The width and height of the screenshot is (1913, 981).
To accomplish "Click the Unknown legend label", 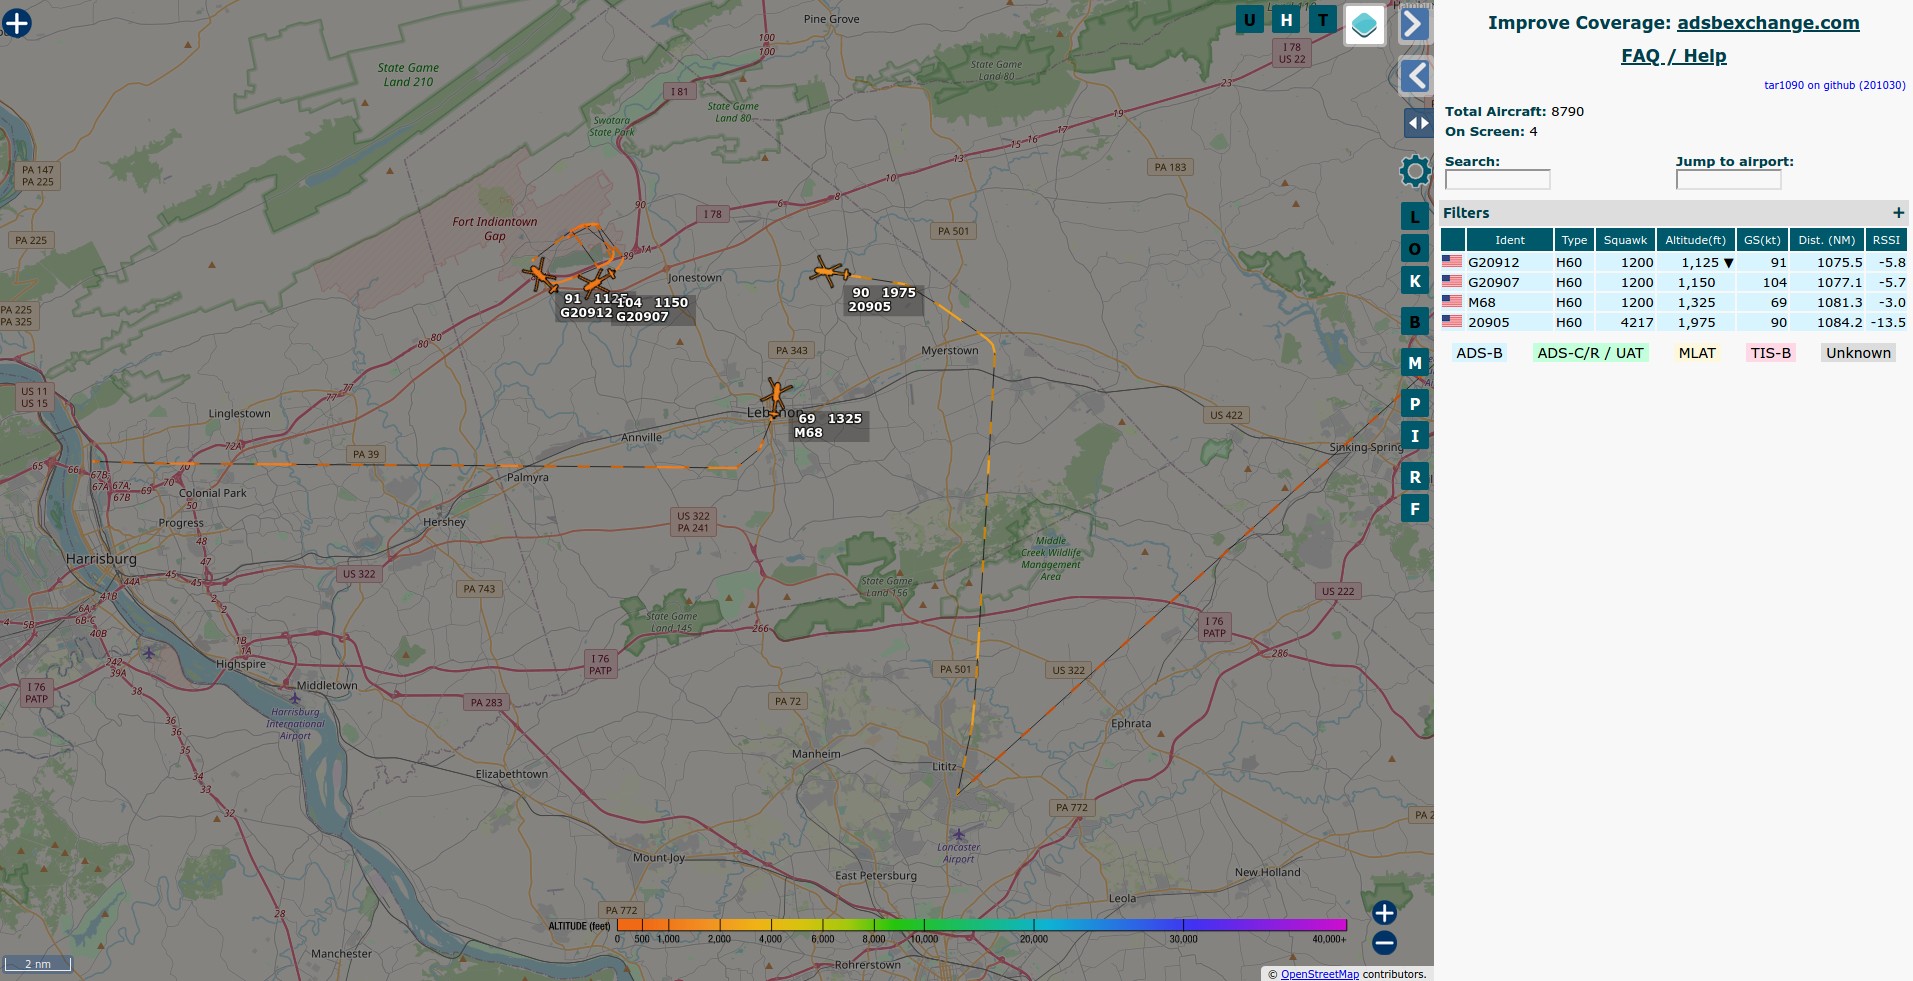I will [1858, 353].
